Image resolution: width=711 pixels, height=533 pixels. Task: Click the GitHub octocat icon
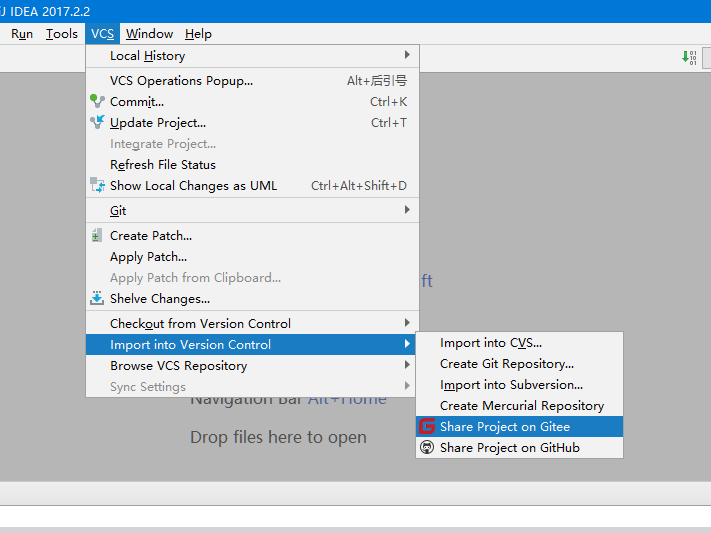coord(427,447)
